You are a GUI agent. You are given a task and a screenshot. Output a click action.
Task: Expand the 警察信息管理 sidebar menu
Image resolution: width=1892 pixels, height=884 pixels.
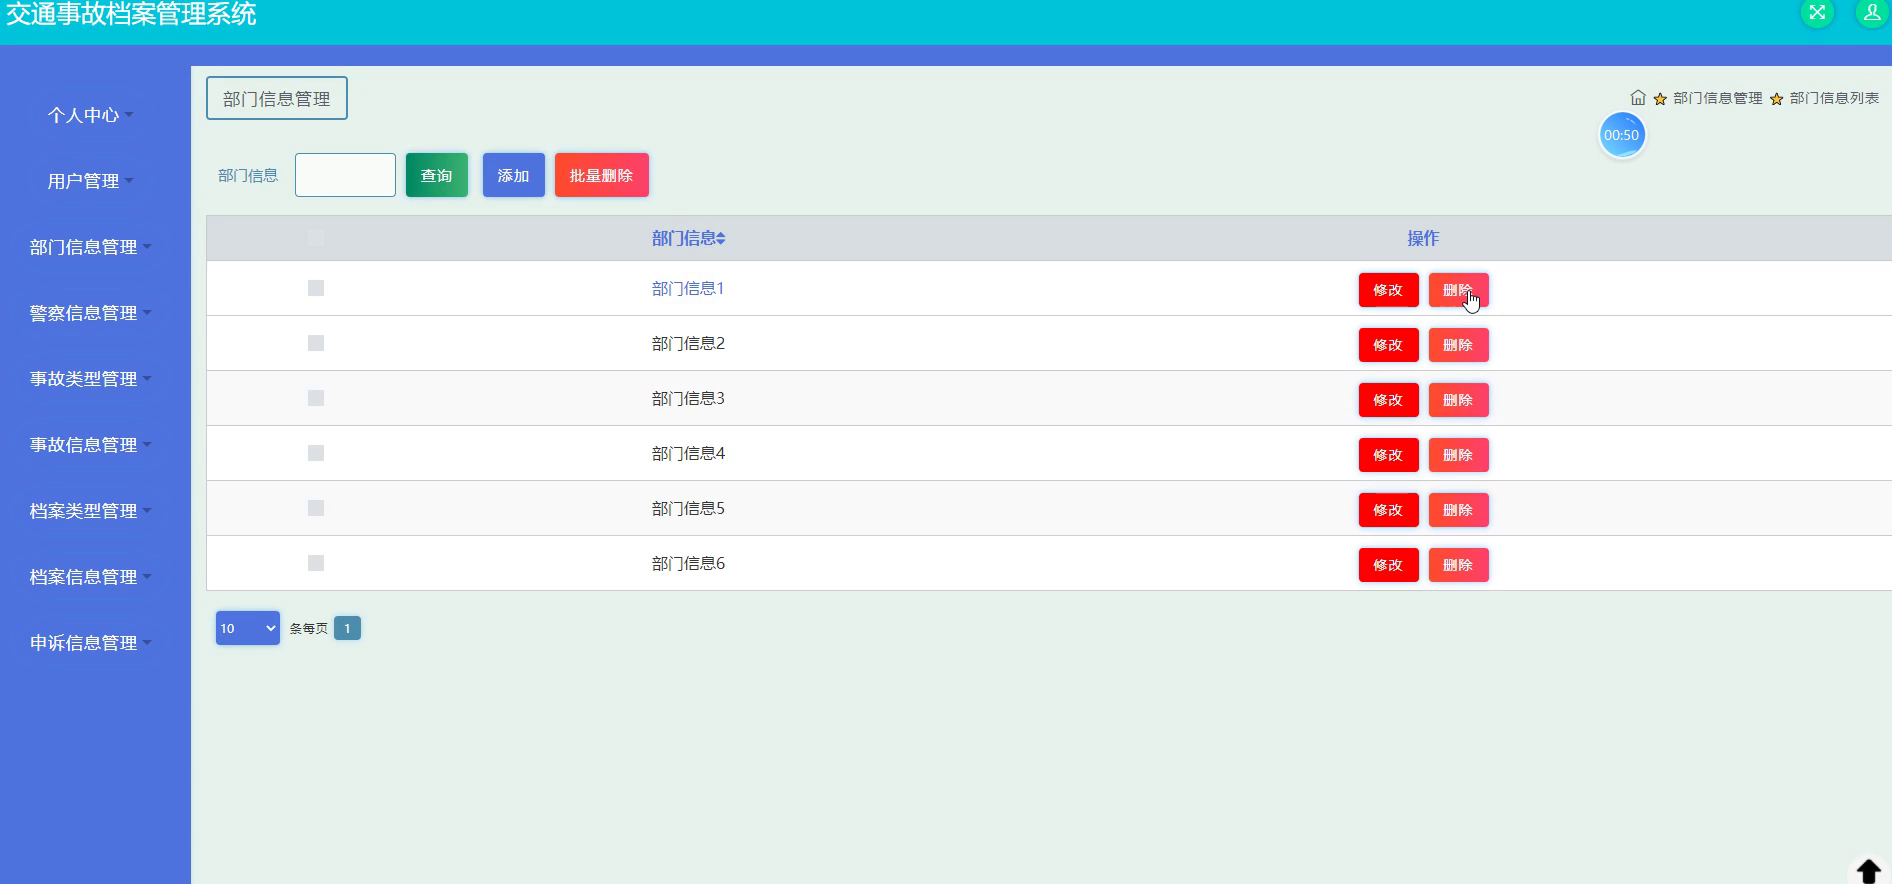(x=90, y=313)
